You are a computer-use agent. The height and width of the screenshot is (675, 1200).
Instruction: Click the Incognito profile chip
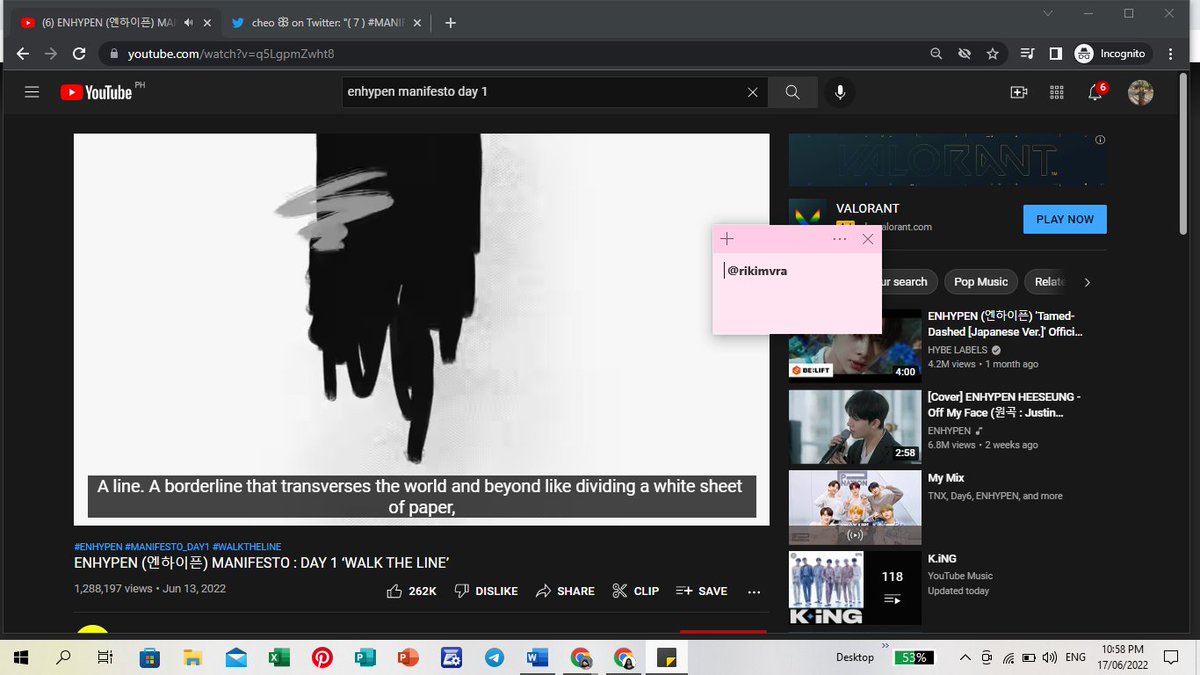click(x=1110, y=53)
